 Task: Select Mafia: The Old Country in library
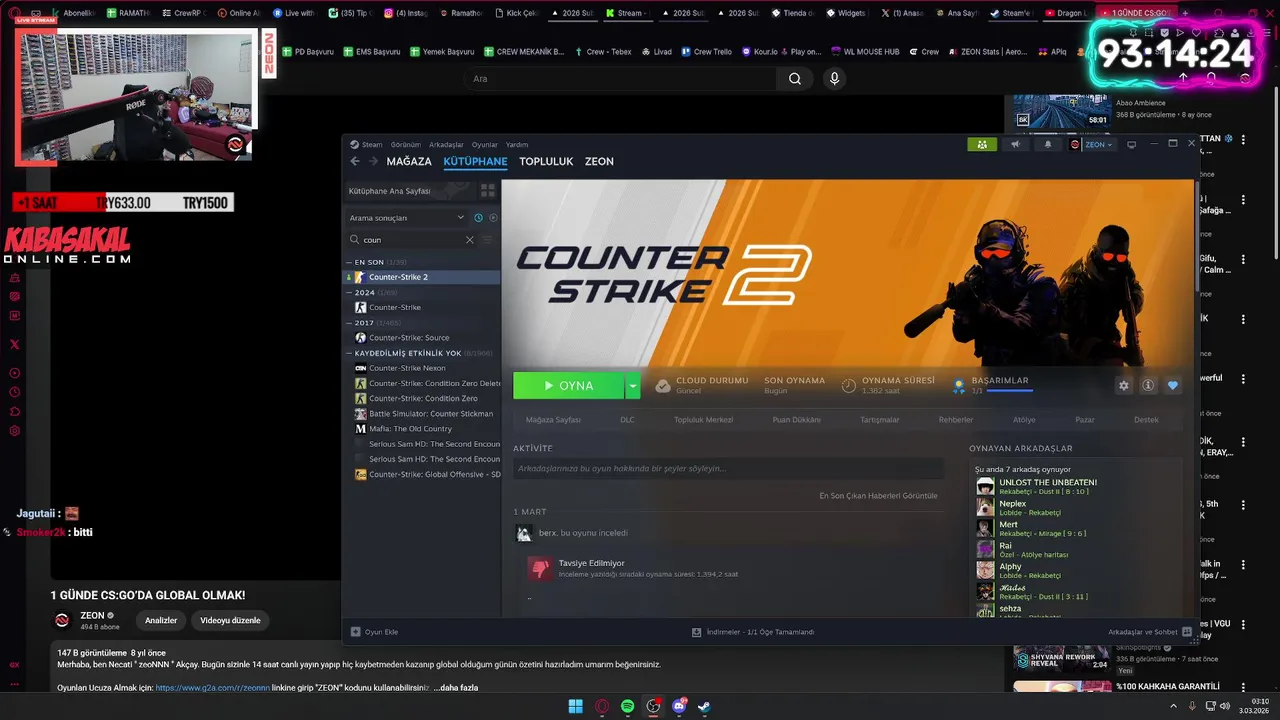tap(410, 429)
